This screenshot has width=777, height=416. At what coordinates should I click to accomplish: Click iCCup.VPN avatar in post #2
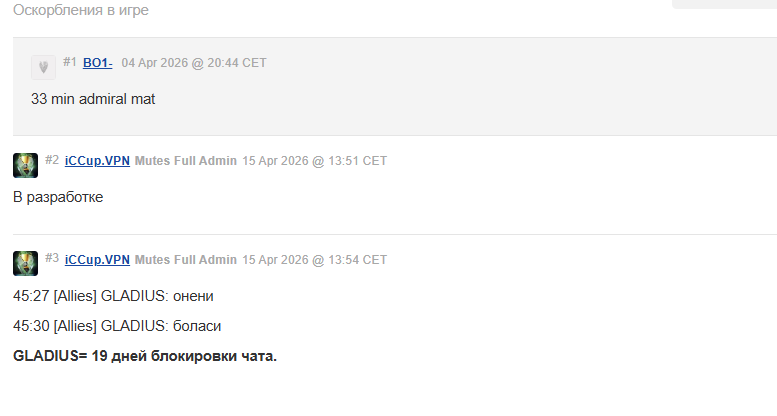coord(25,165)
